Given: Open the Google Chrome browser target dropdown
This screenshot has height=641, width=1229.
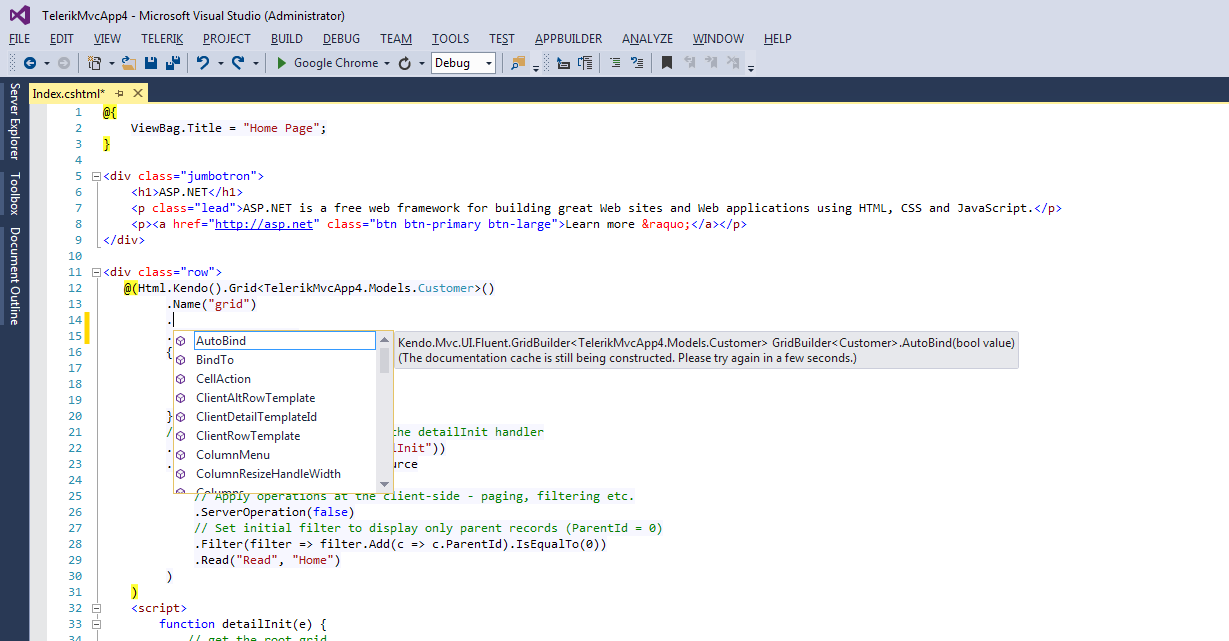Looking at the screenshot, I should [387, 63].
